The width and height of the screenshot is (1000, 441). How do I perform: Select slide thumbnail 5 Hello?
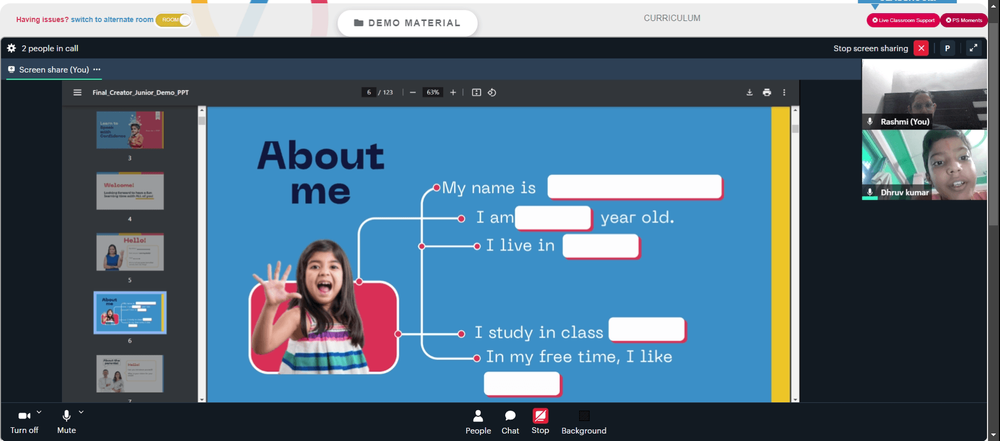point(129,252)
